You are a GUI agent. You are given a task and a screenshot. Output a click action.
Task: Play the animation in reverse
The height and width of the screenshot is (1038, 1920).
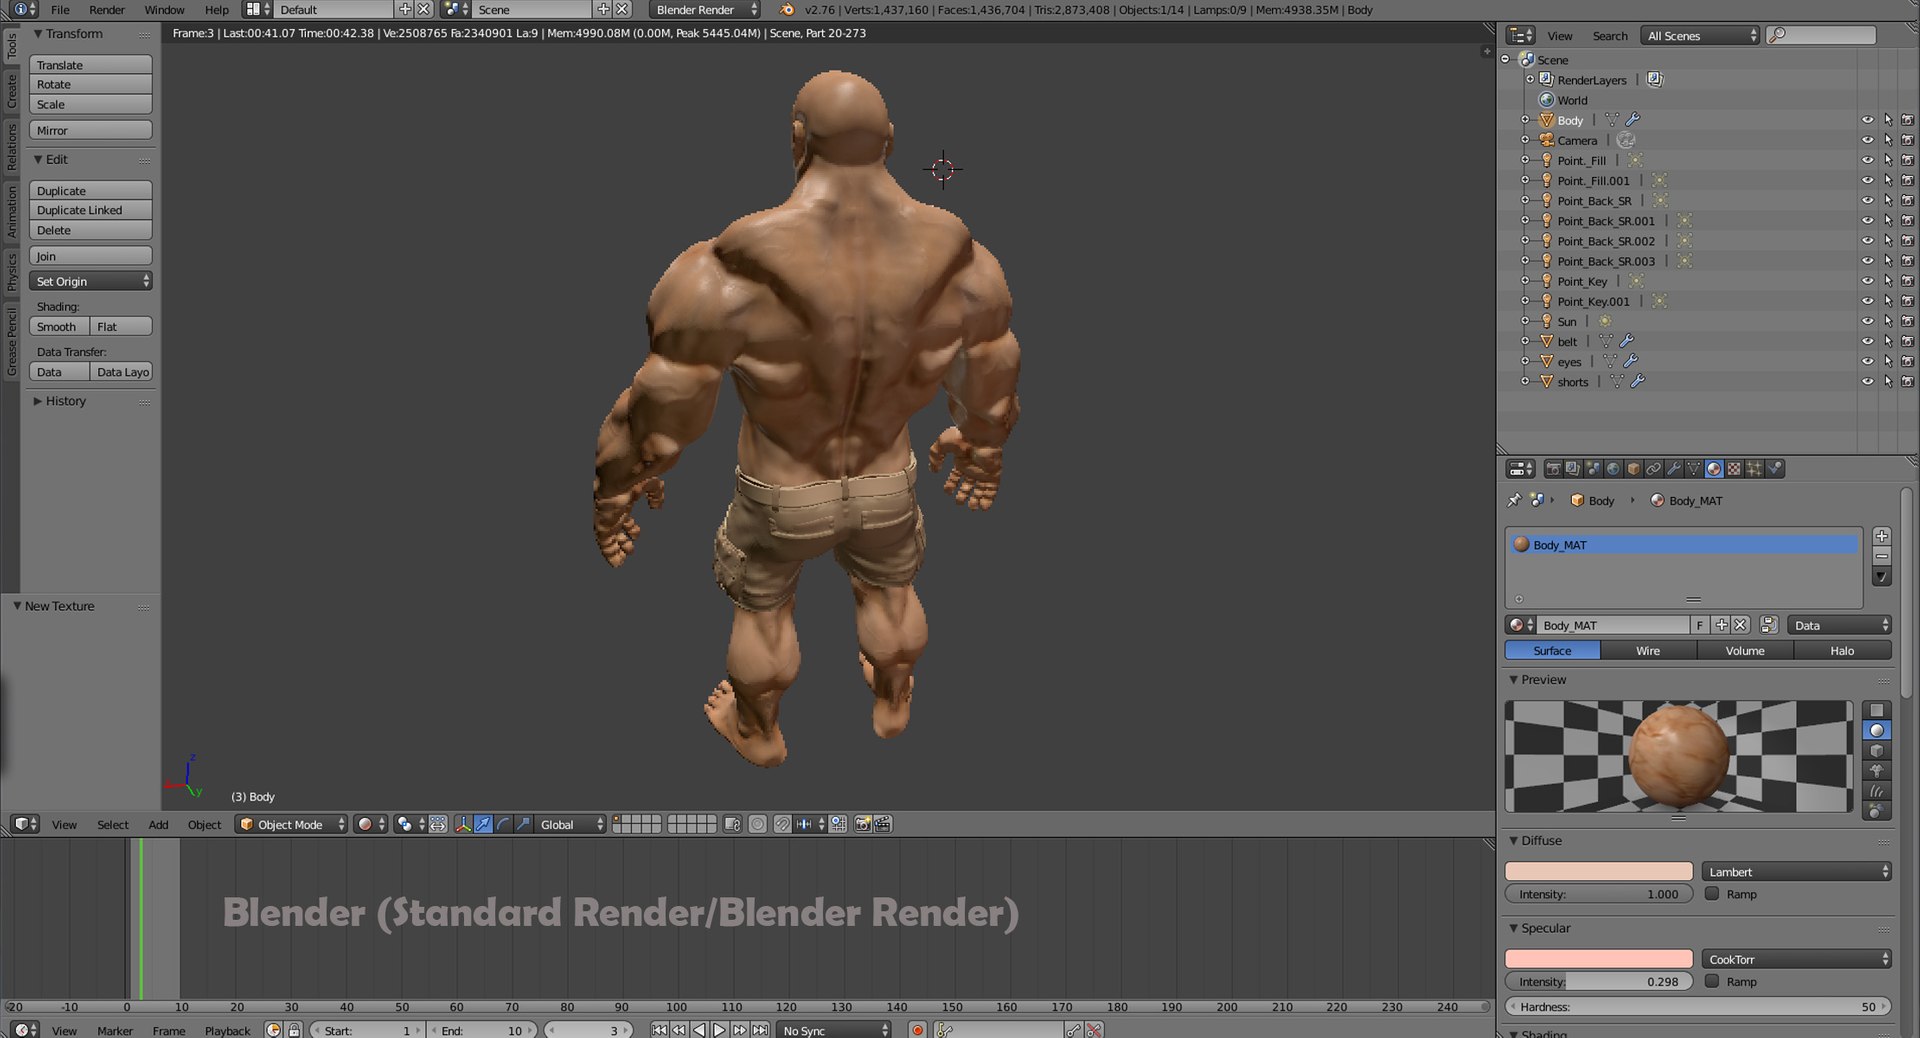click(699, 1030)
